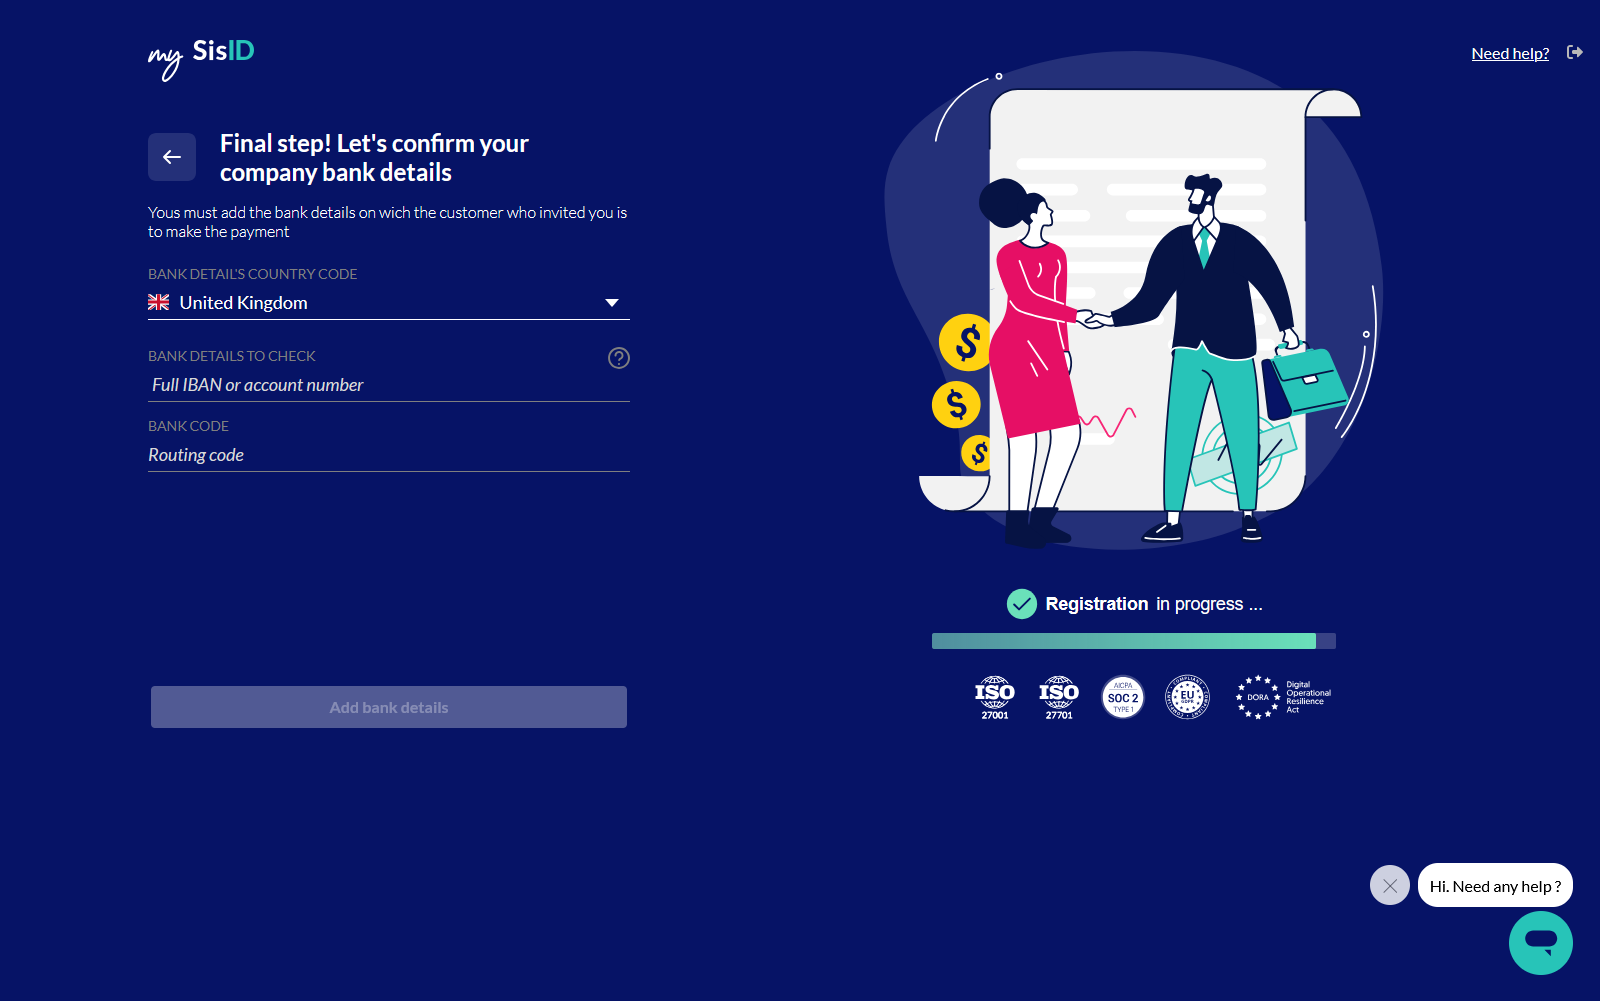Image resolution: width=1600 pixels, height=1001 pixels.
Task: Show bank details help question mark
Action: click(x=619, y=358)
